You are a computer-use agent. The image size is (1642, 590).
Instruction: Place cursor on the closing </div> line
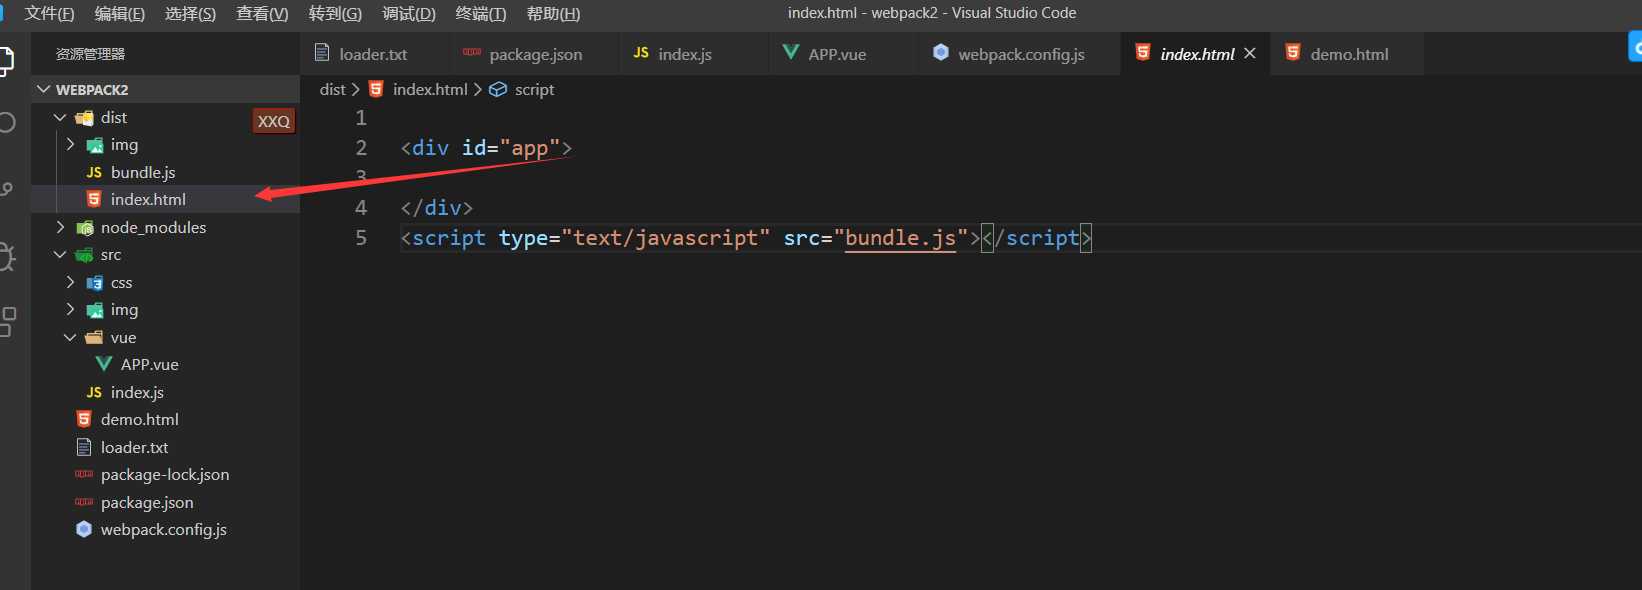click(x=436, y=208)
